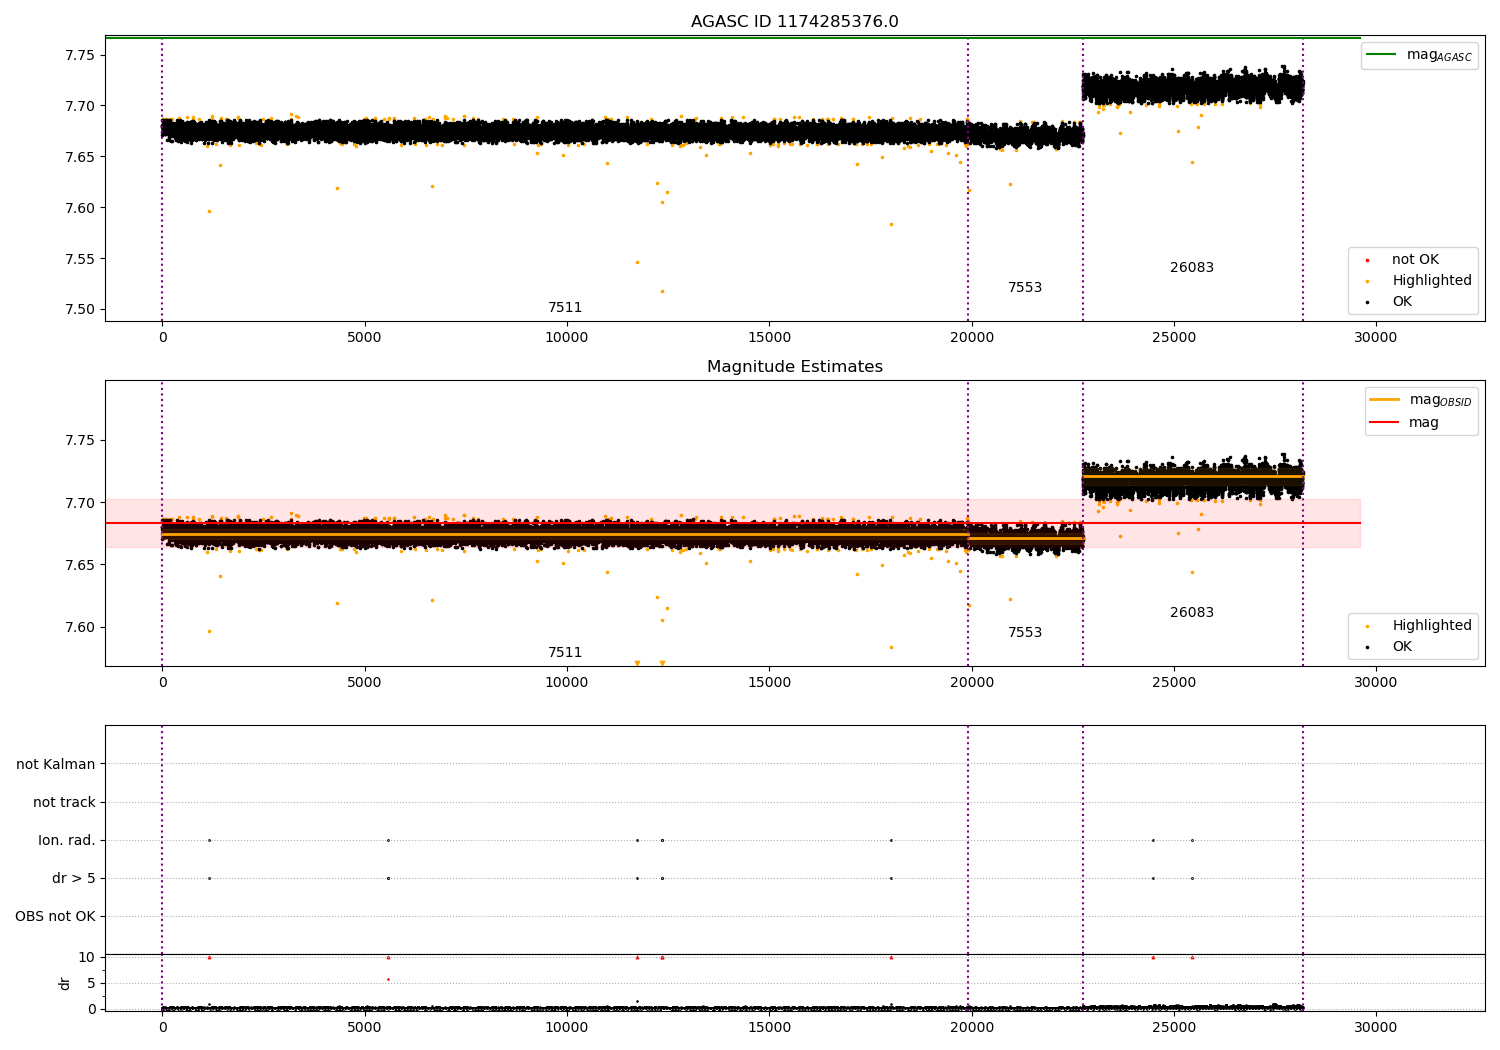This screenshot has width=1500, height=1050.
Task: Click the 'not Kalman' axis label
Action: pos(56,765)
